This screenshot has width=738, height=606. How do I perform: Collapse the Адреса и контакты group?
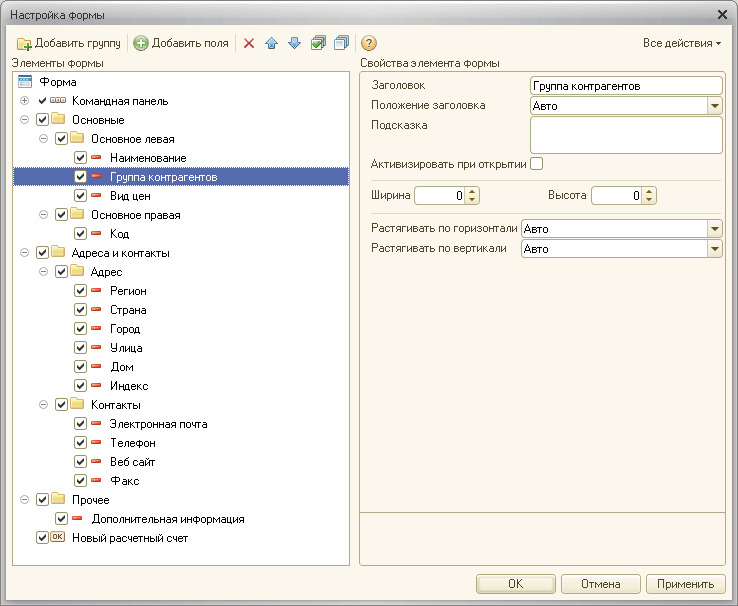pyautogui.click(x=24, y=253)
